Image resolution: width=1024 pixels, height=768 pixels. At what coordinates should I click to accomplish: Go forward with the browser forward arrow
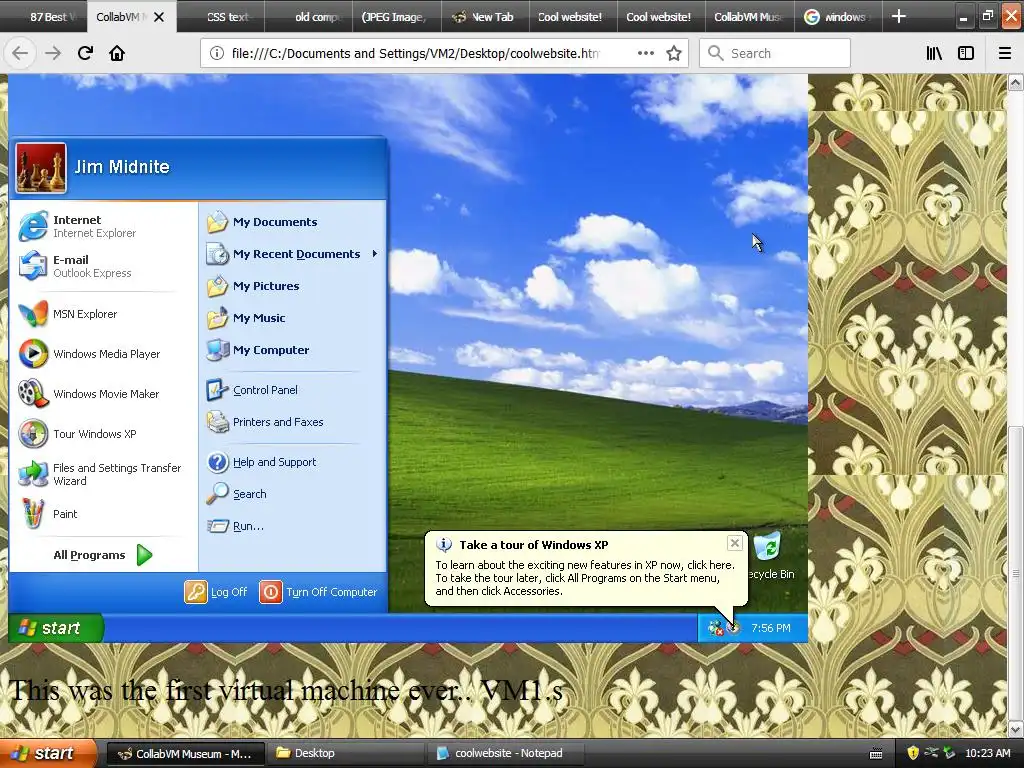click(53, 54)
